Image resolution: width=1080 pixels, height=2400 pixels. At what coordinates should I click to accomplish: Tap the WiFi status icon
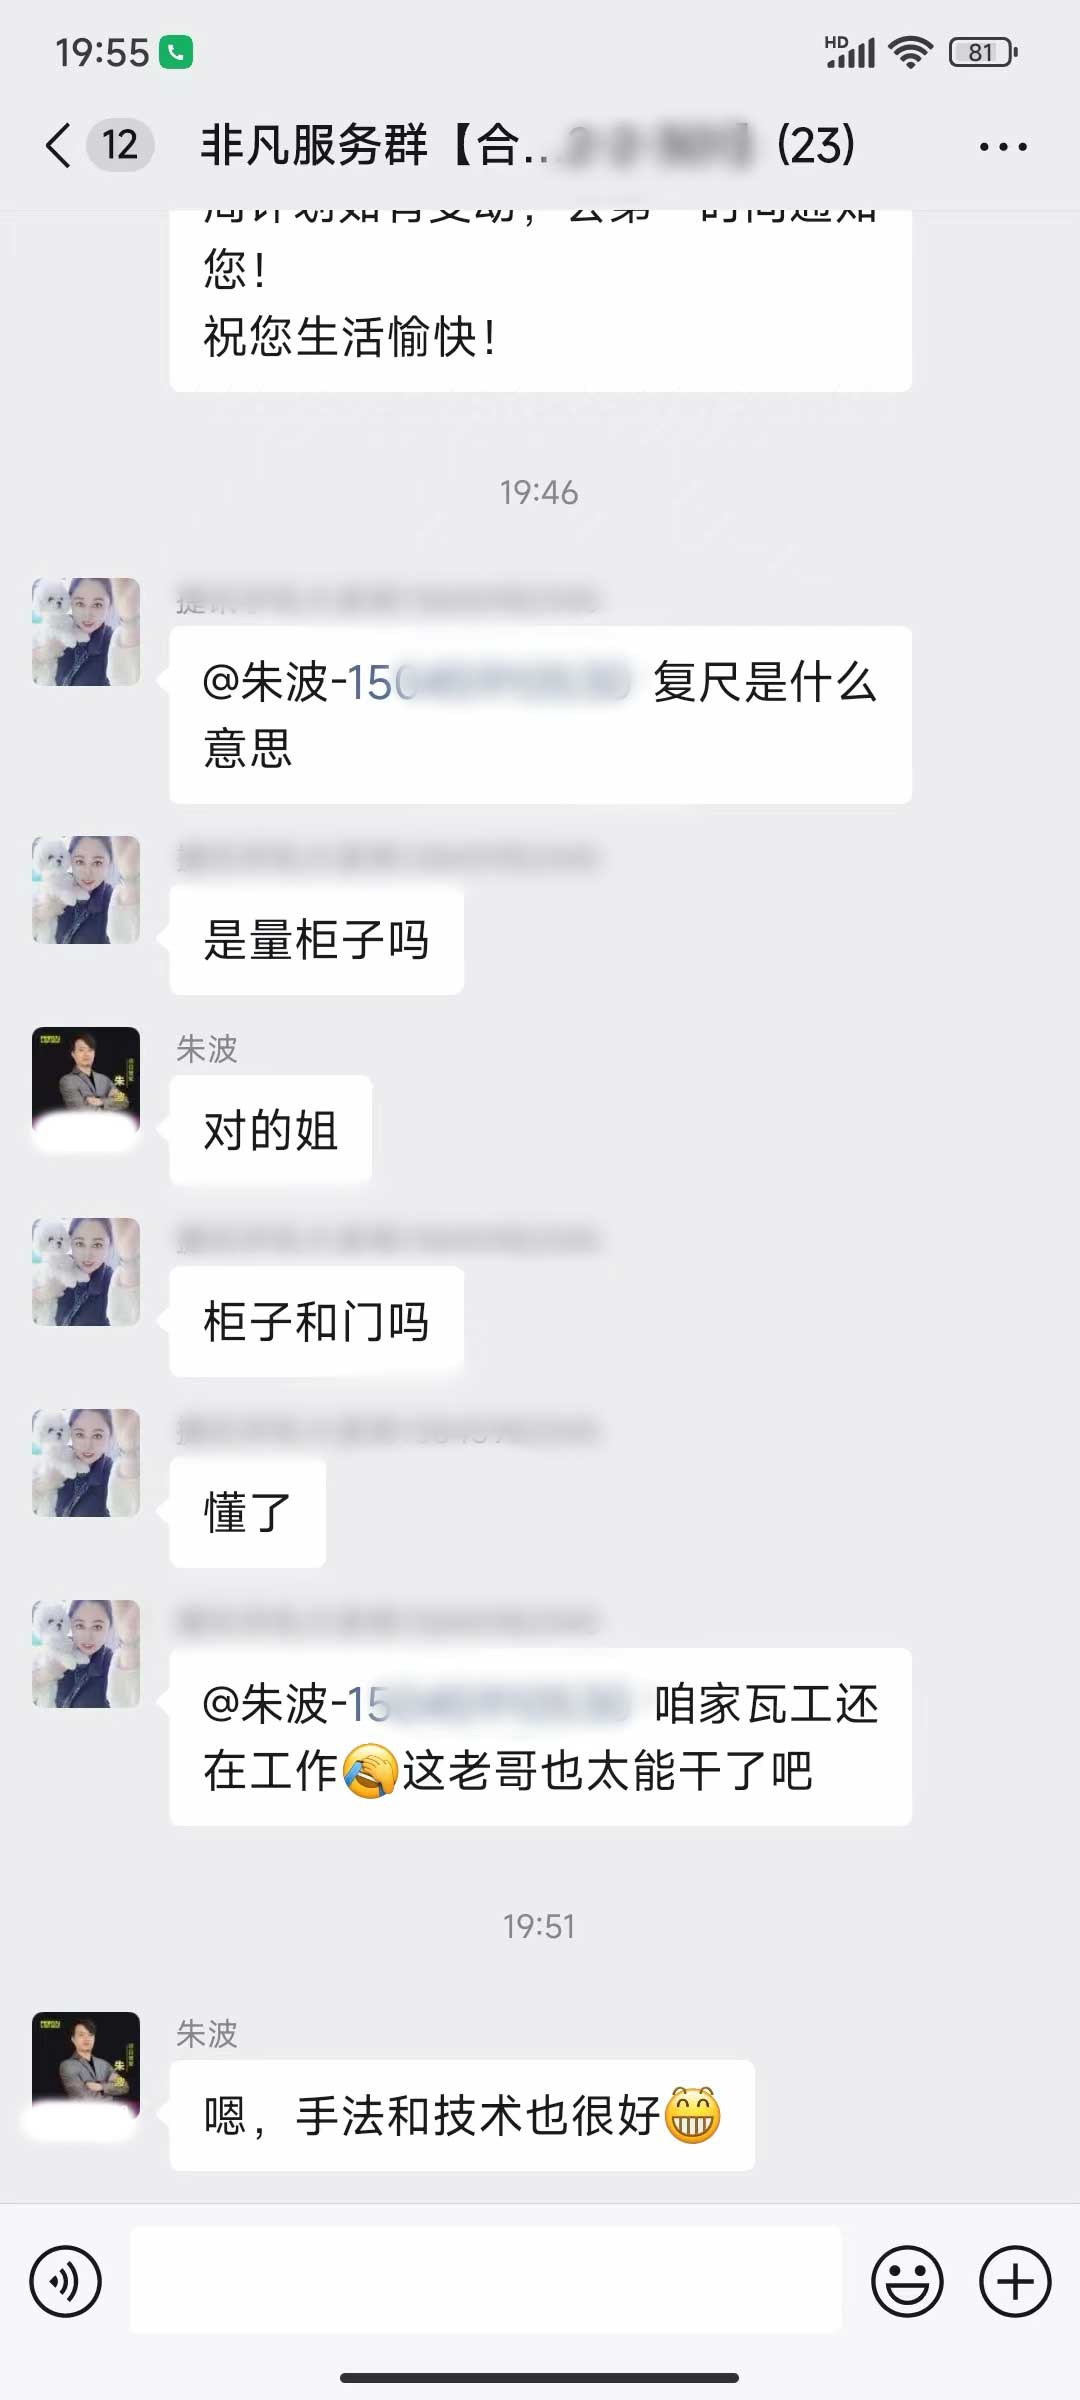(910, 52)
